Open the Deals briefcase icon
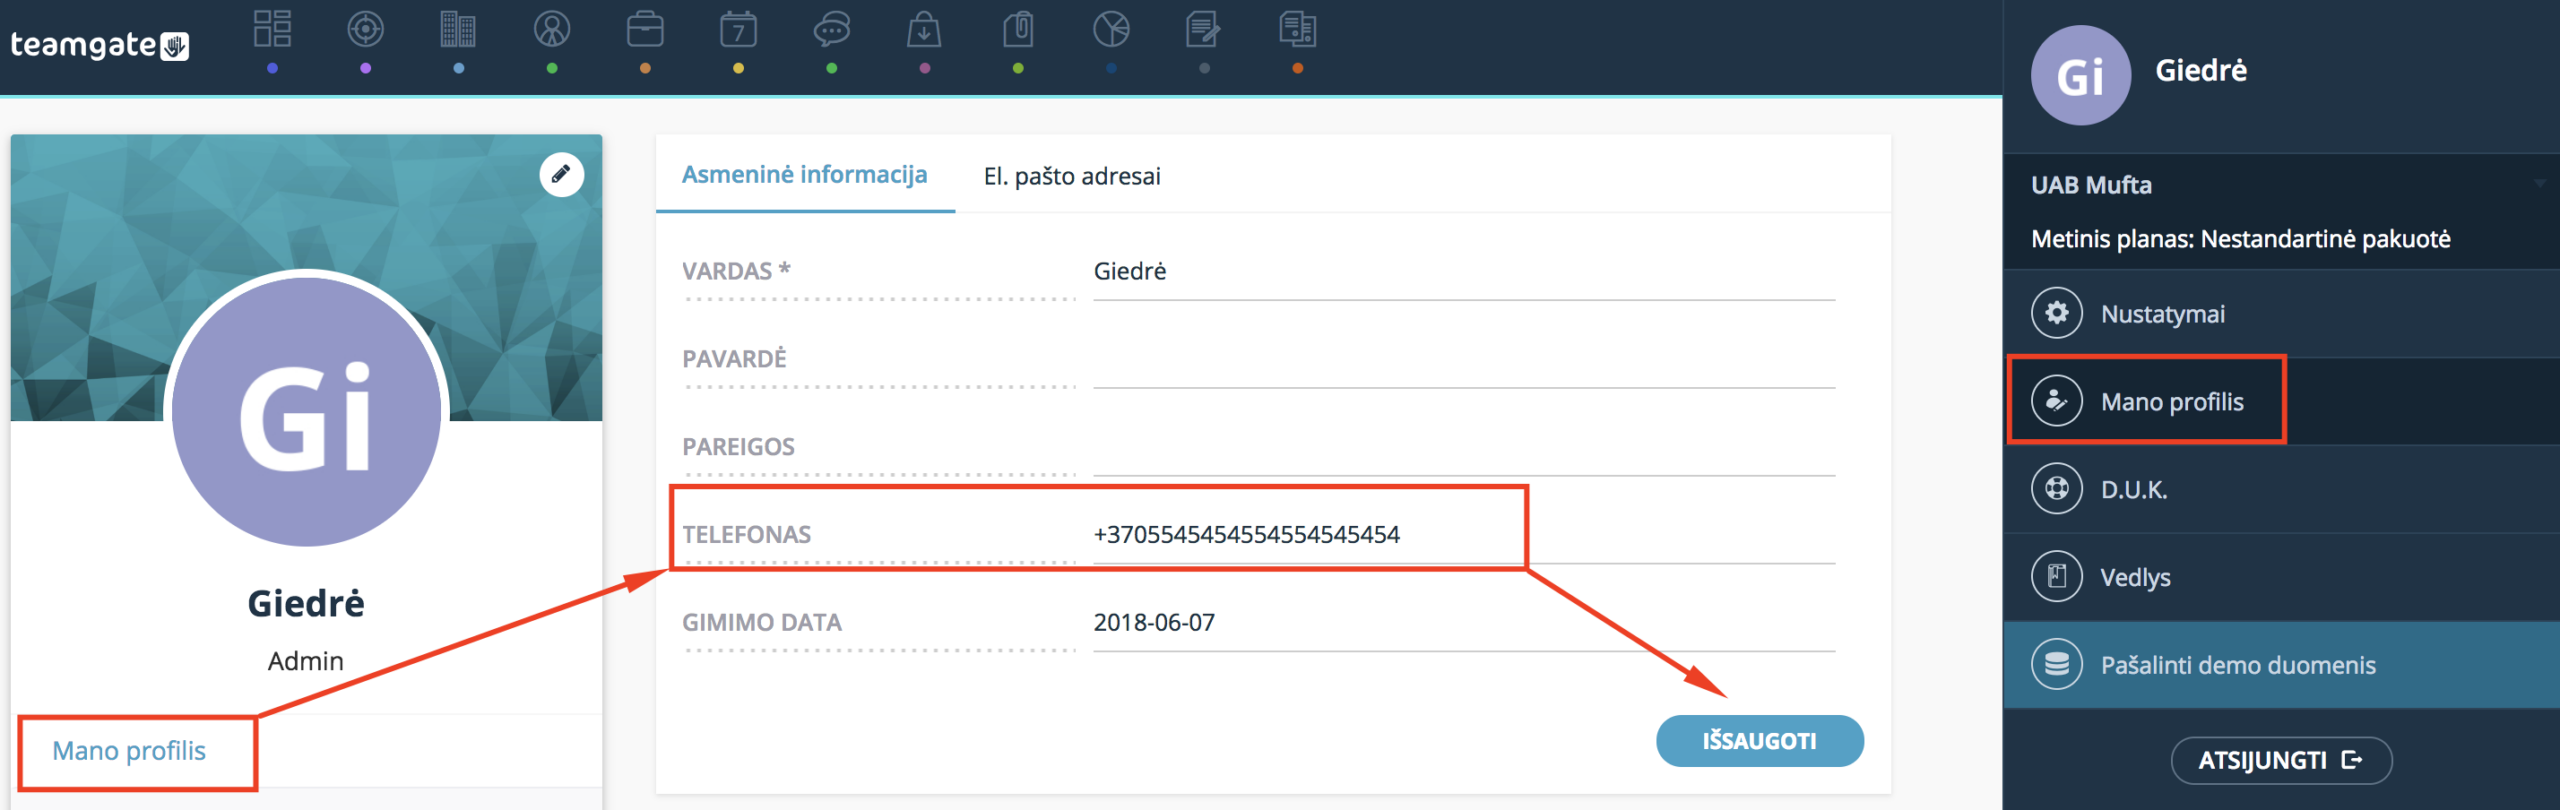The image size is (2560, 810). coord(645,29)
